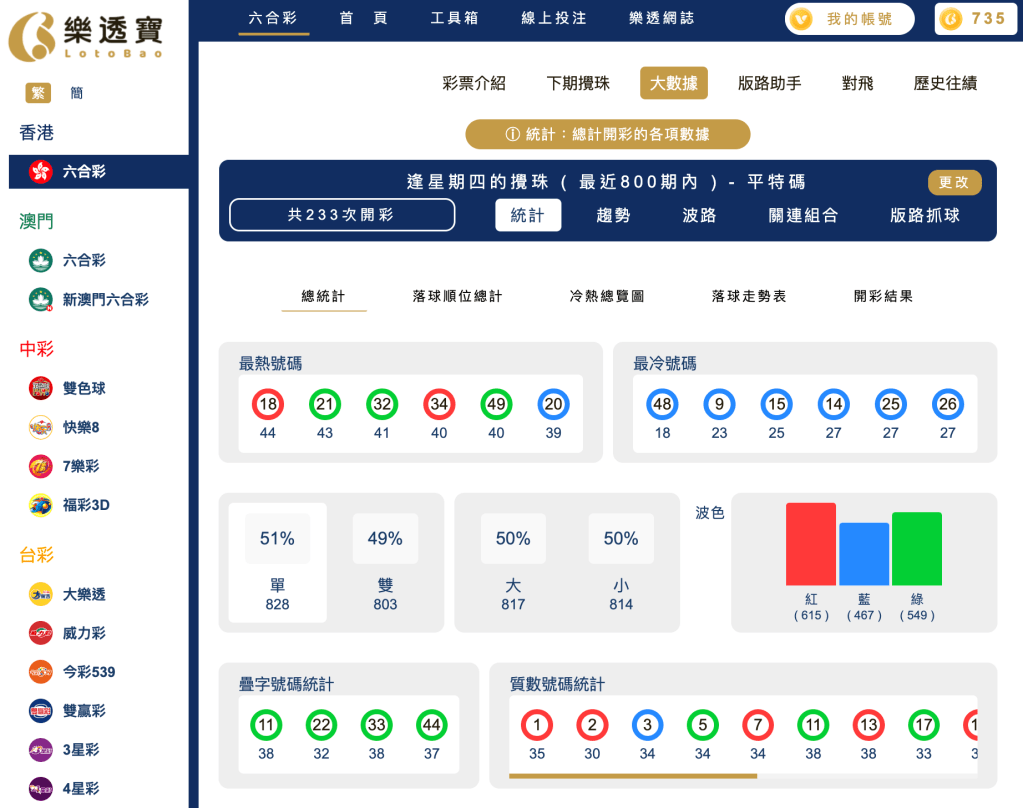This screenshot has height=808, width=1023.
Task: Select the 大樂透 icon under 台彩
Action: [41, 594]
